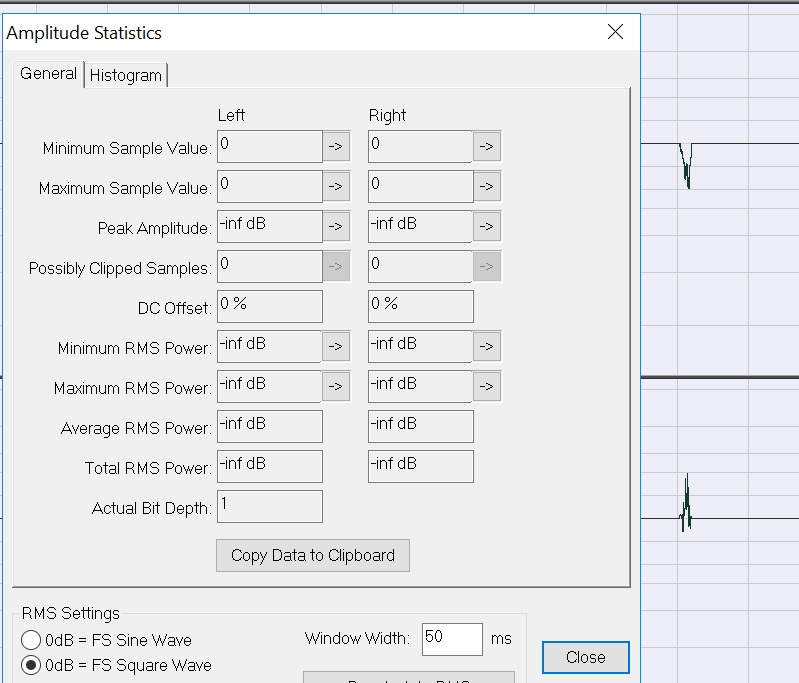This screenshot has width=799, height=683.
Task: Click the Right Minimum RMS Power arrow
Action: tap(486, 347)
